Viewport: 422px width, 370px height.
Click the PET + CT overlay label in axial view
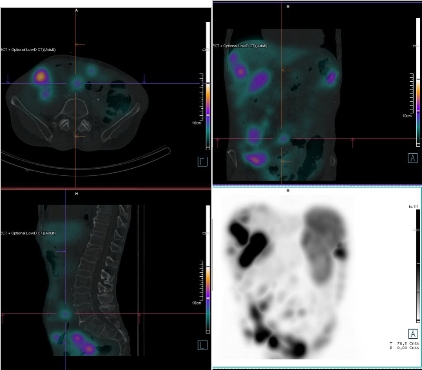click(28, 50)
